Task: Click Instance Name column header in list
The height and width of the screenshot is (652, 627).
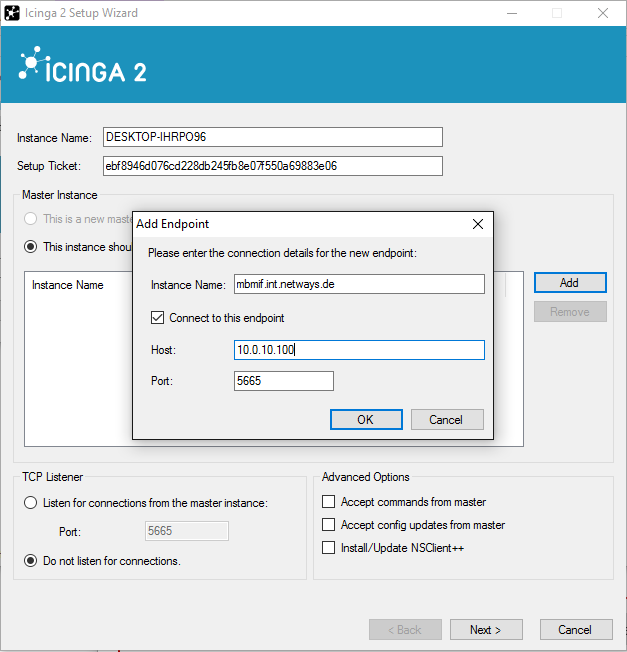Action: 68,285
